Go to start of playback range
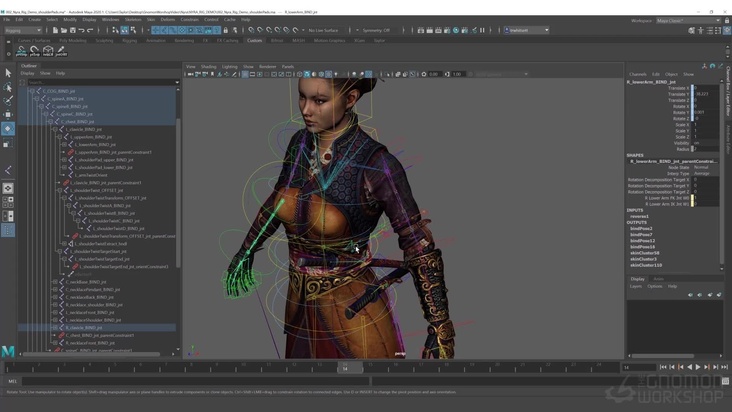732x412 pixels. [663, 367]
